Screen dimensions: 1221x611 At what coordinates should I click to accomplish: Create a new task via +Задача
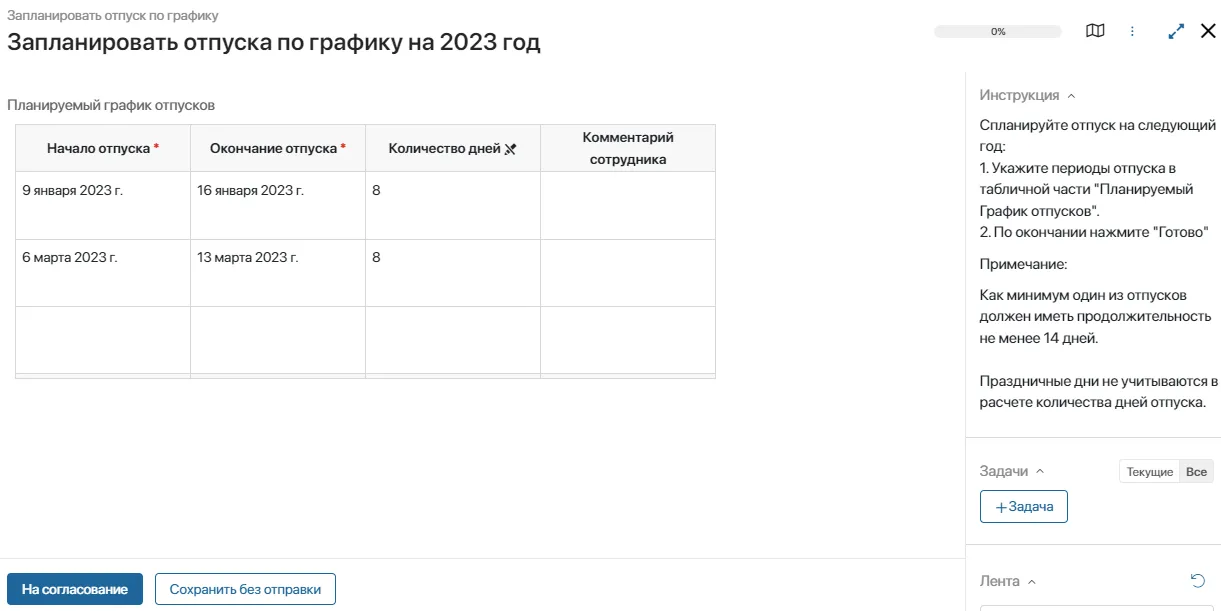click(x=1023, y=506)
